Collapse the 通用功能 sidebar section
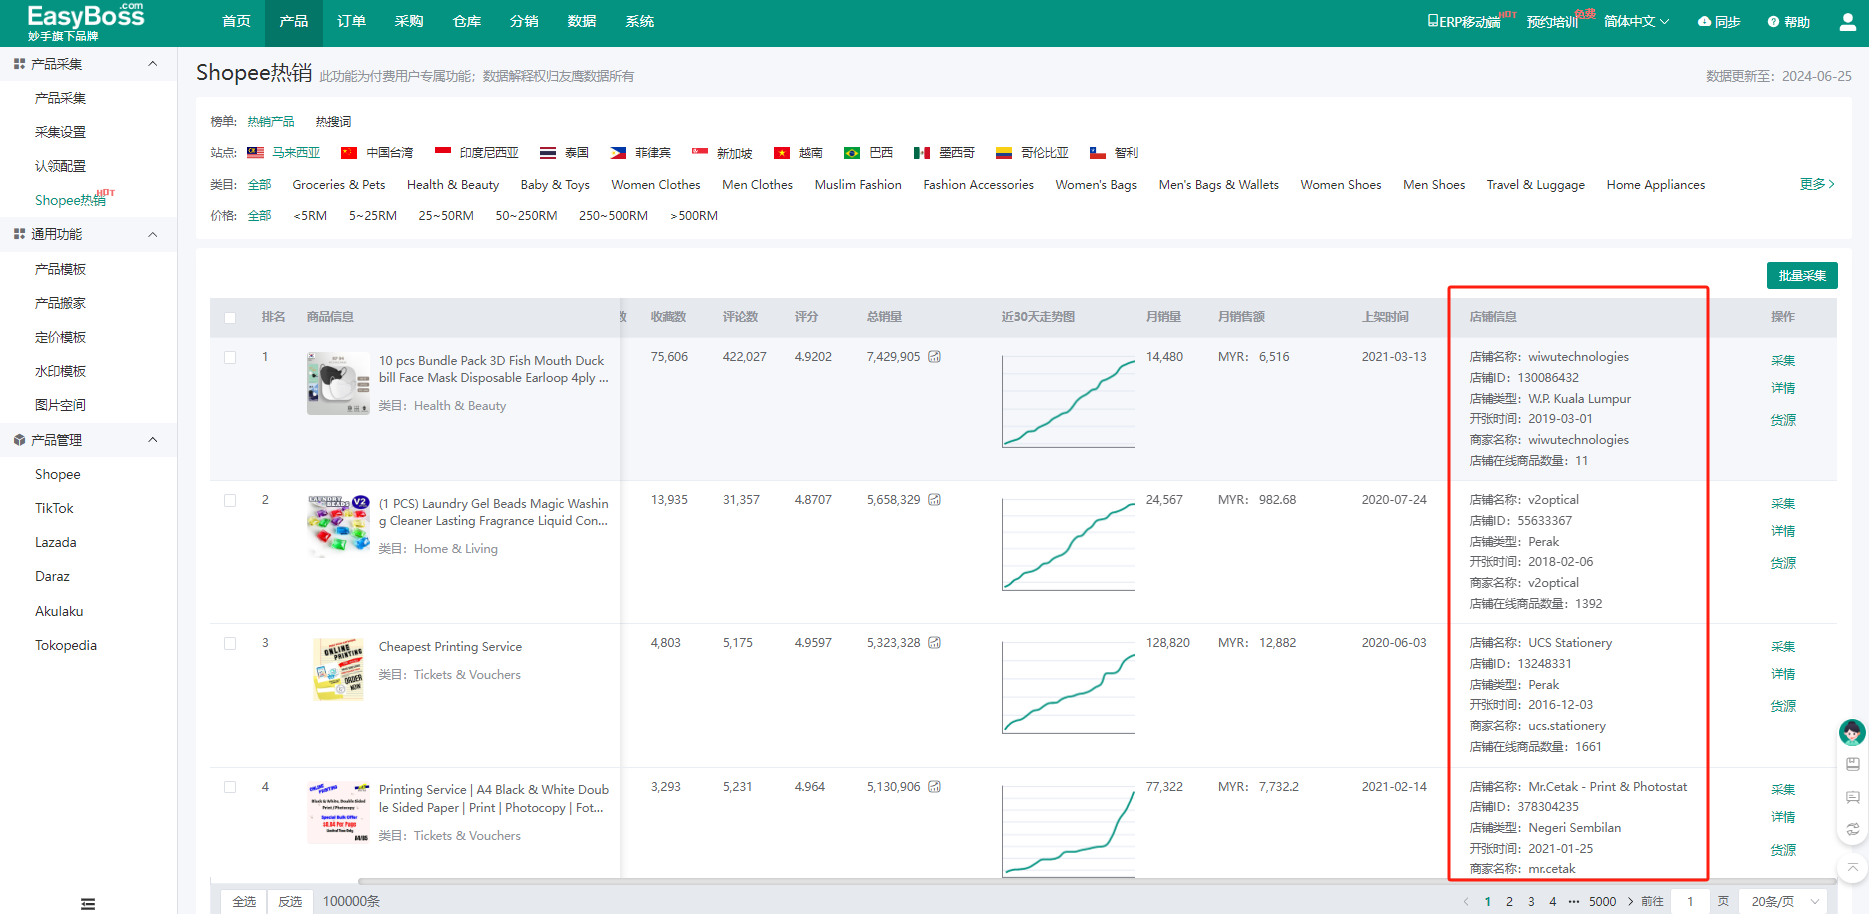Viewport: 1869px width, 914px height. (153, 234)
